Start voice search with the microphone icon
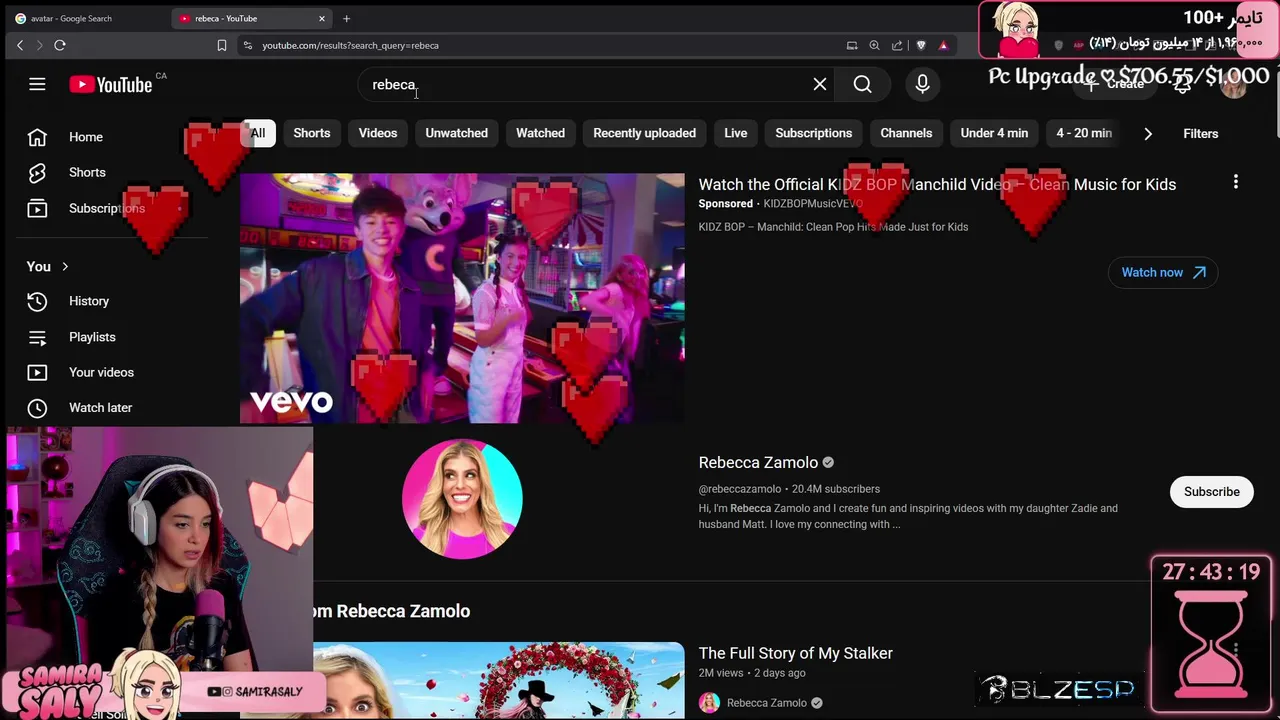The height and width of the screenshot is (720, 1280). pos(923,85)
